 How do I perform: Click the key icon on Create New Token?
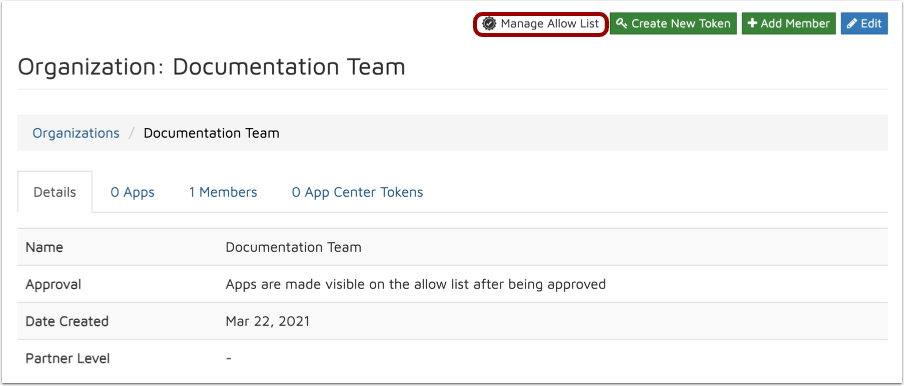(x=622, y=24)
